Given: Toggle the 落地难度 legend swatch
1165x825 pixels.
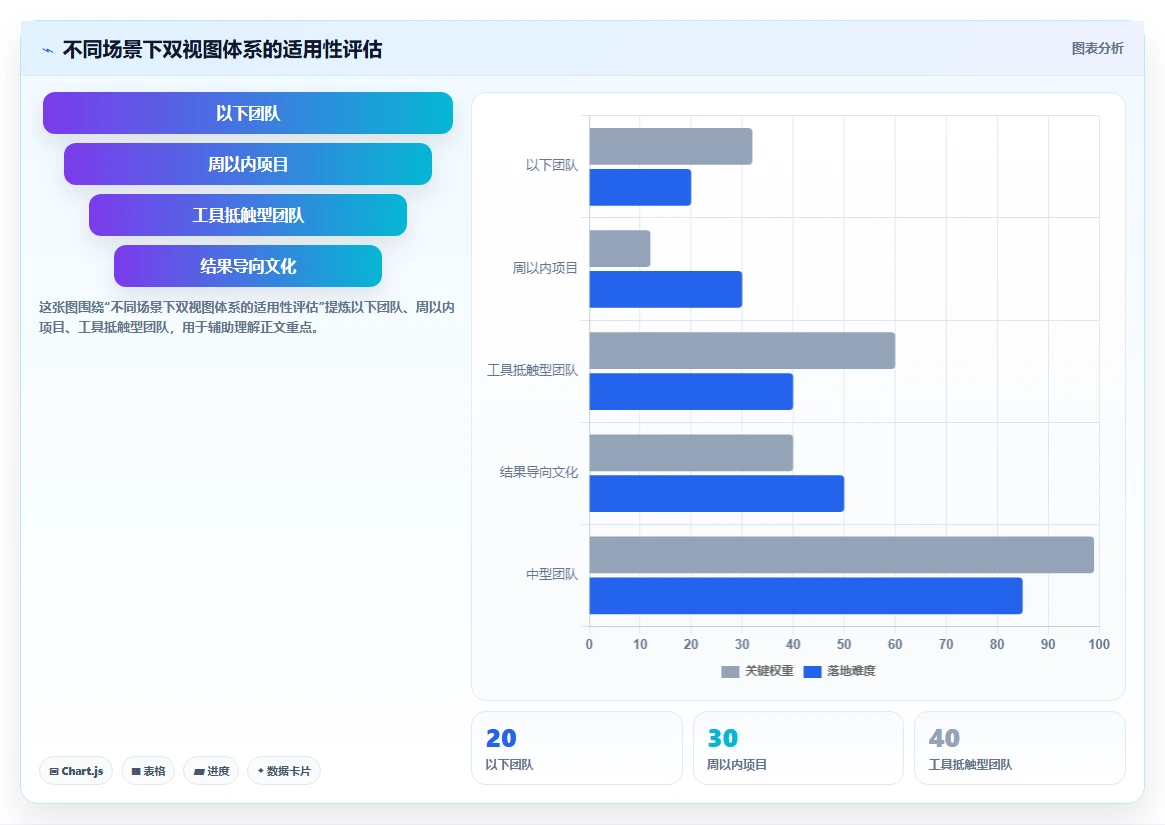Looking at the screenshot, I should 812,671.
